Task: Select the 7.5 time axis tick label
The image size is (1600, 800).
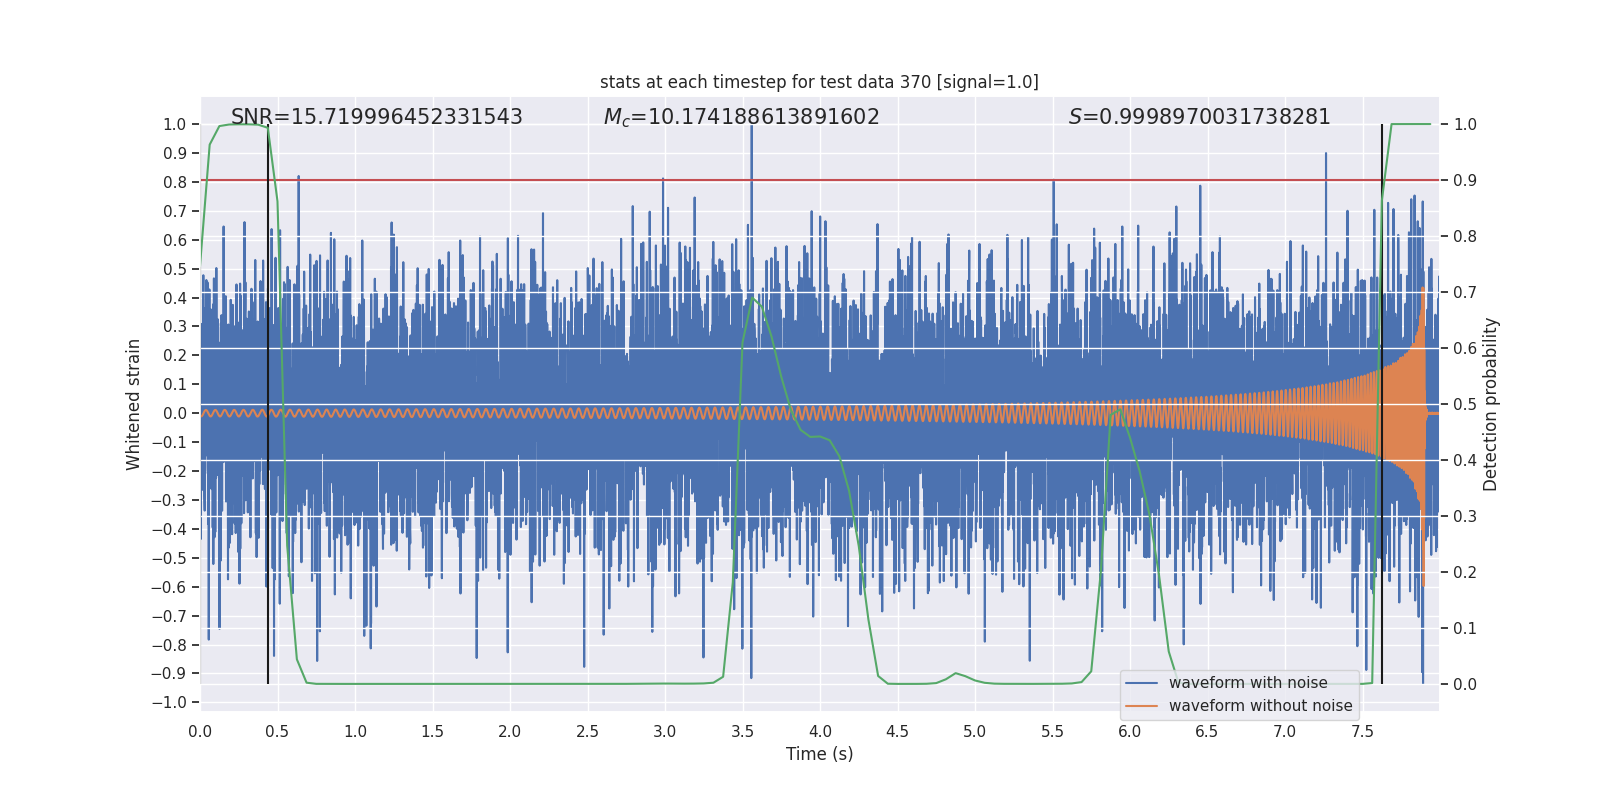Action: coord(1362,732)
